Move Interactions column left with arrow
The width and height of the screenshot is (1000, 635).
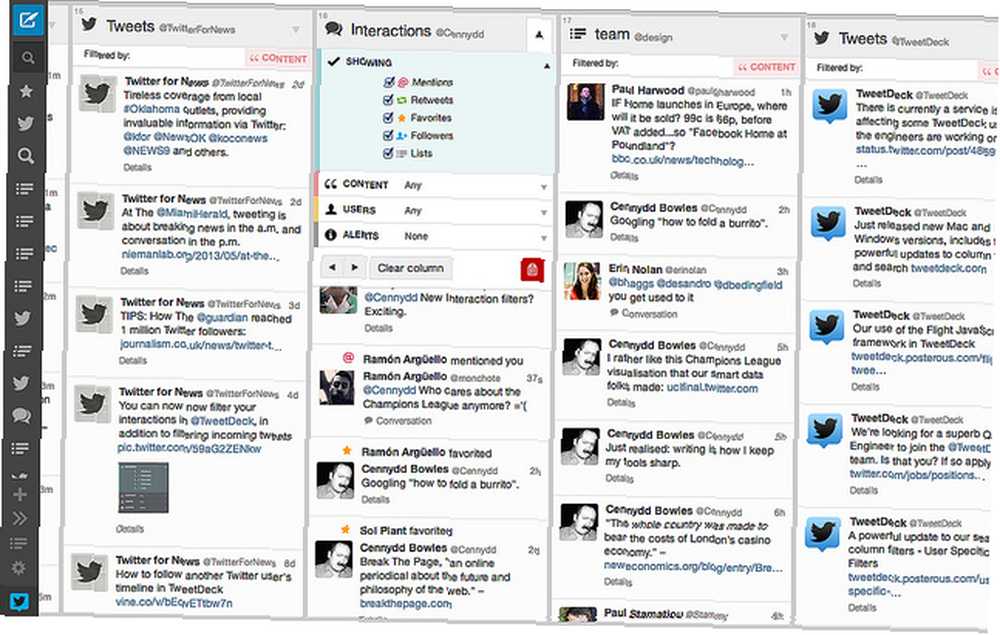pyautogui.click(x=332, y=268)
